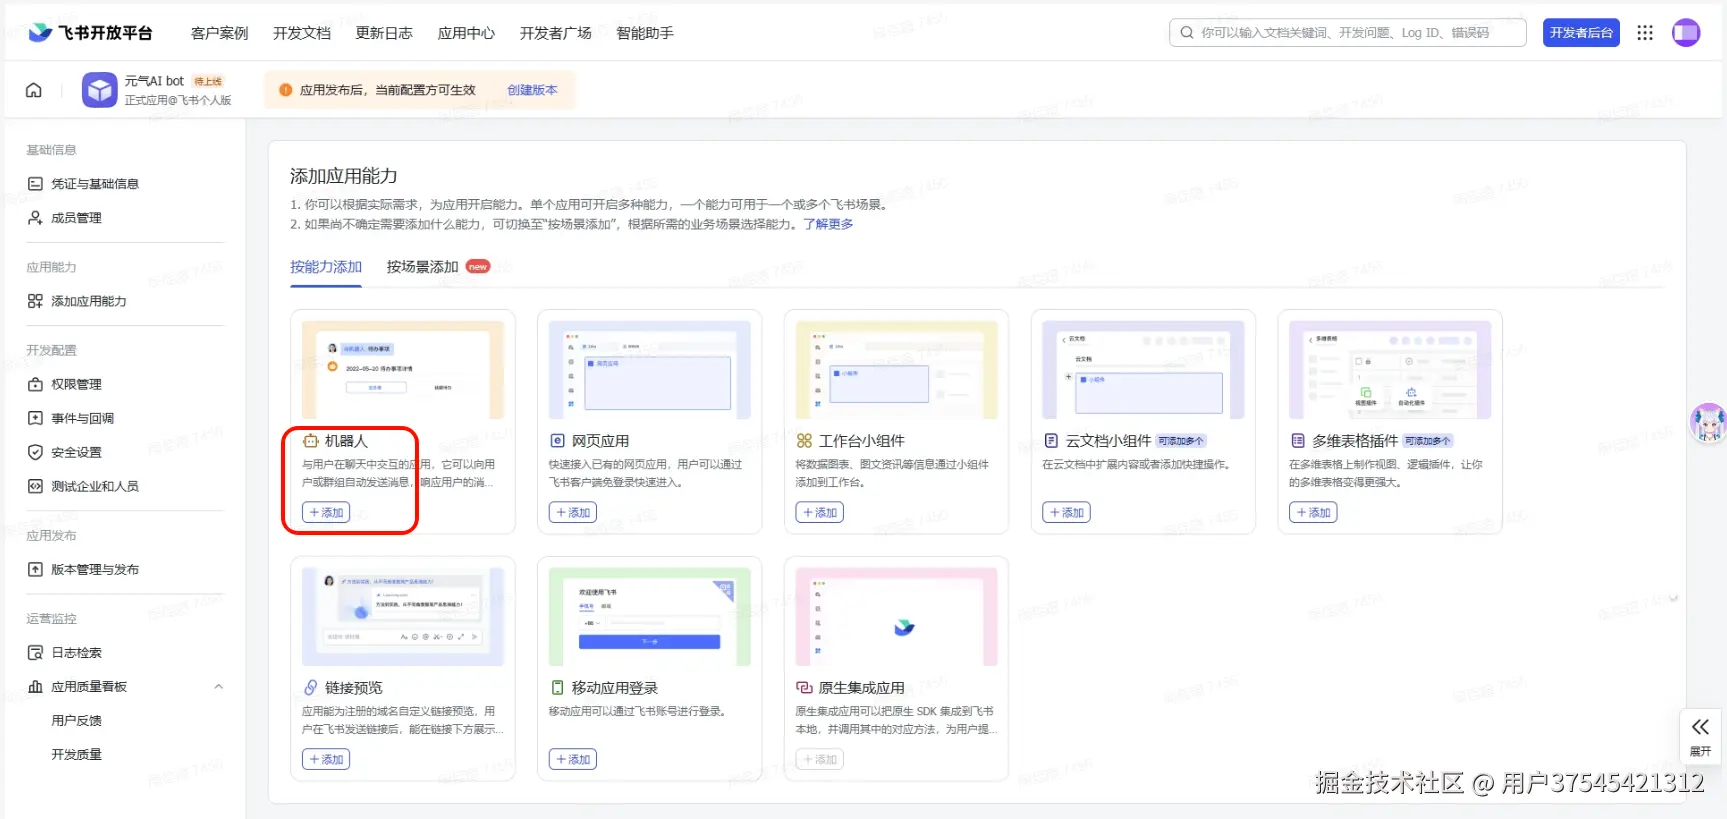Click the 原生集成应用 card preview image
The width and height of the screenshot is (1727, 819).
(x=897, y=617)
